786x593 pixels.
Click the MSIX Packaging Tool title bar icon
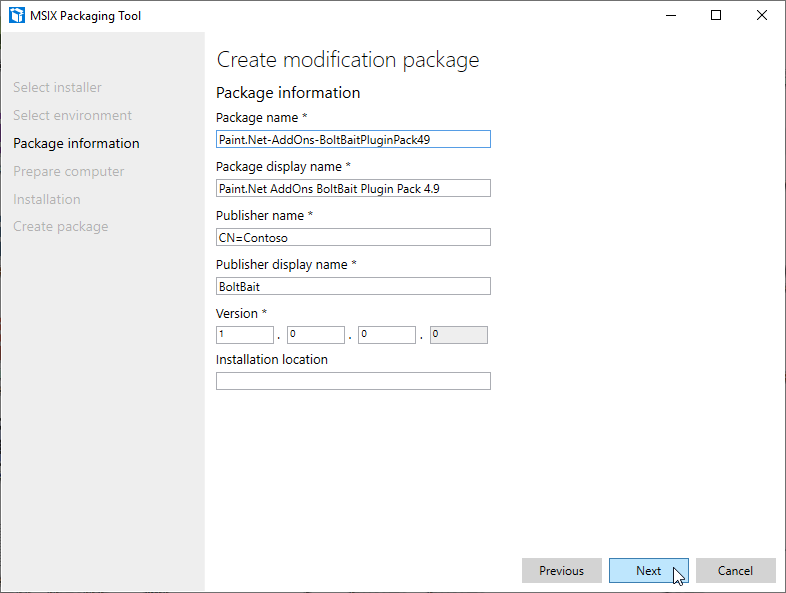(x=17, y=15)
